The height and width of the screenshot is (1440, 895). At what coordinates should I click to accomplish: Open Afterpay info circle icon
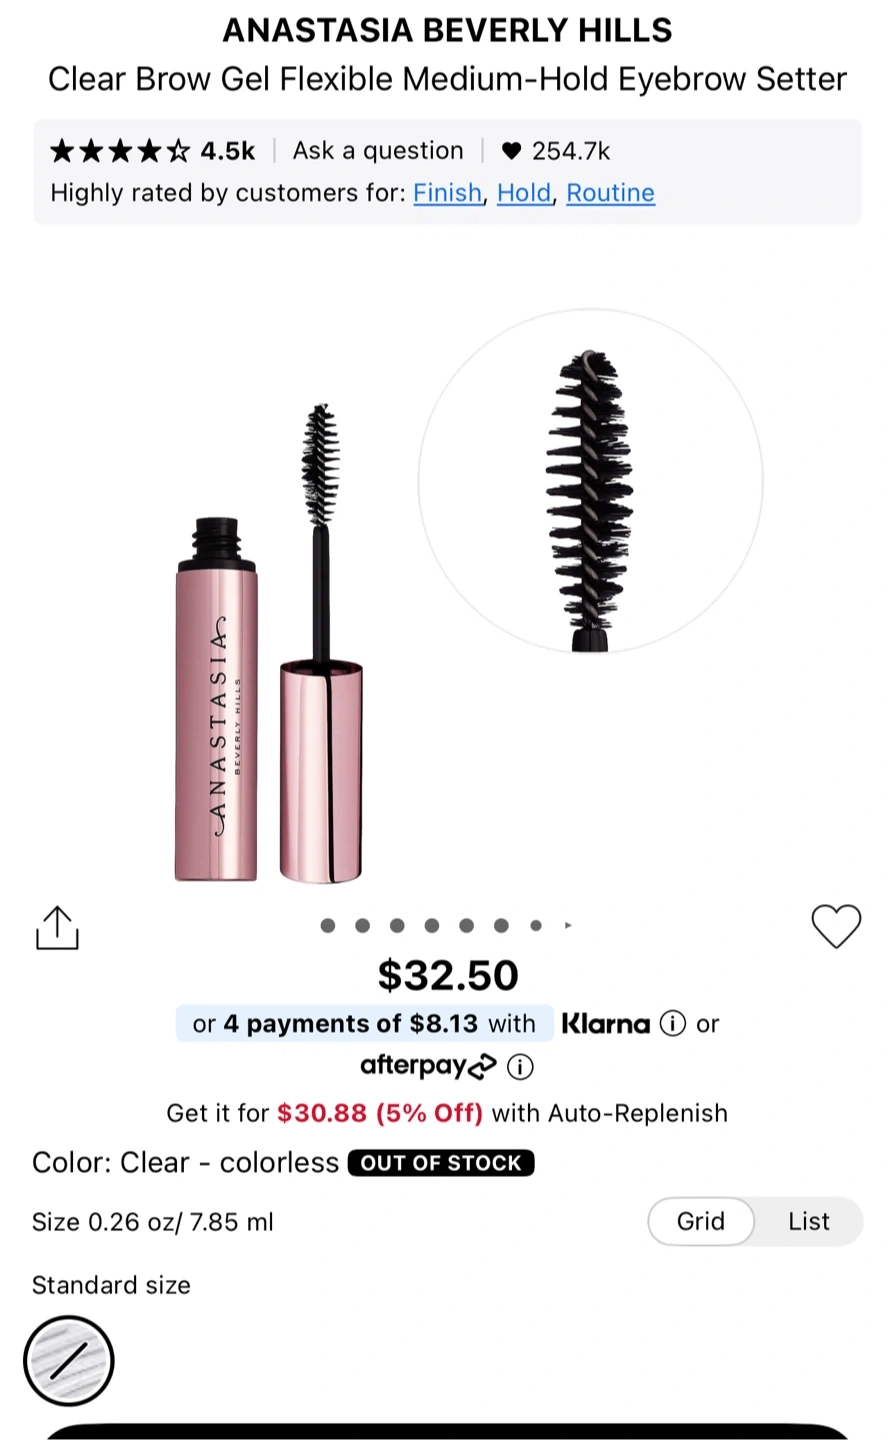(x=520, y=1067)
